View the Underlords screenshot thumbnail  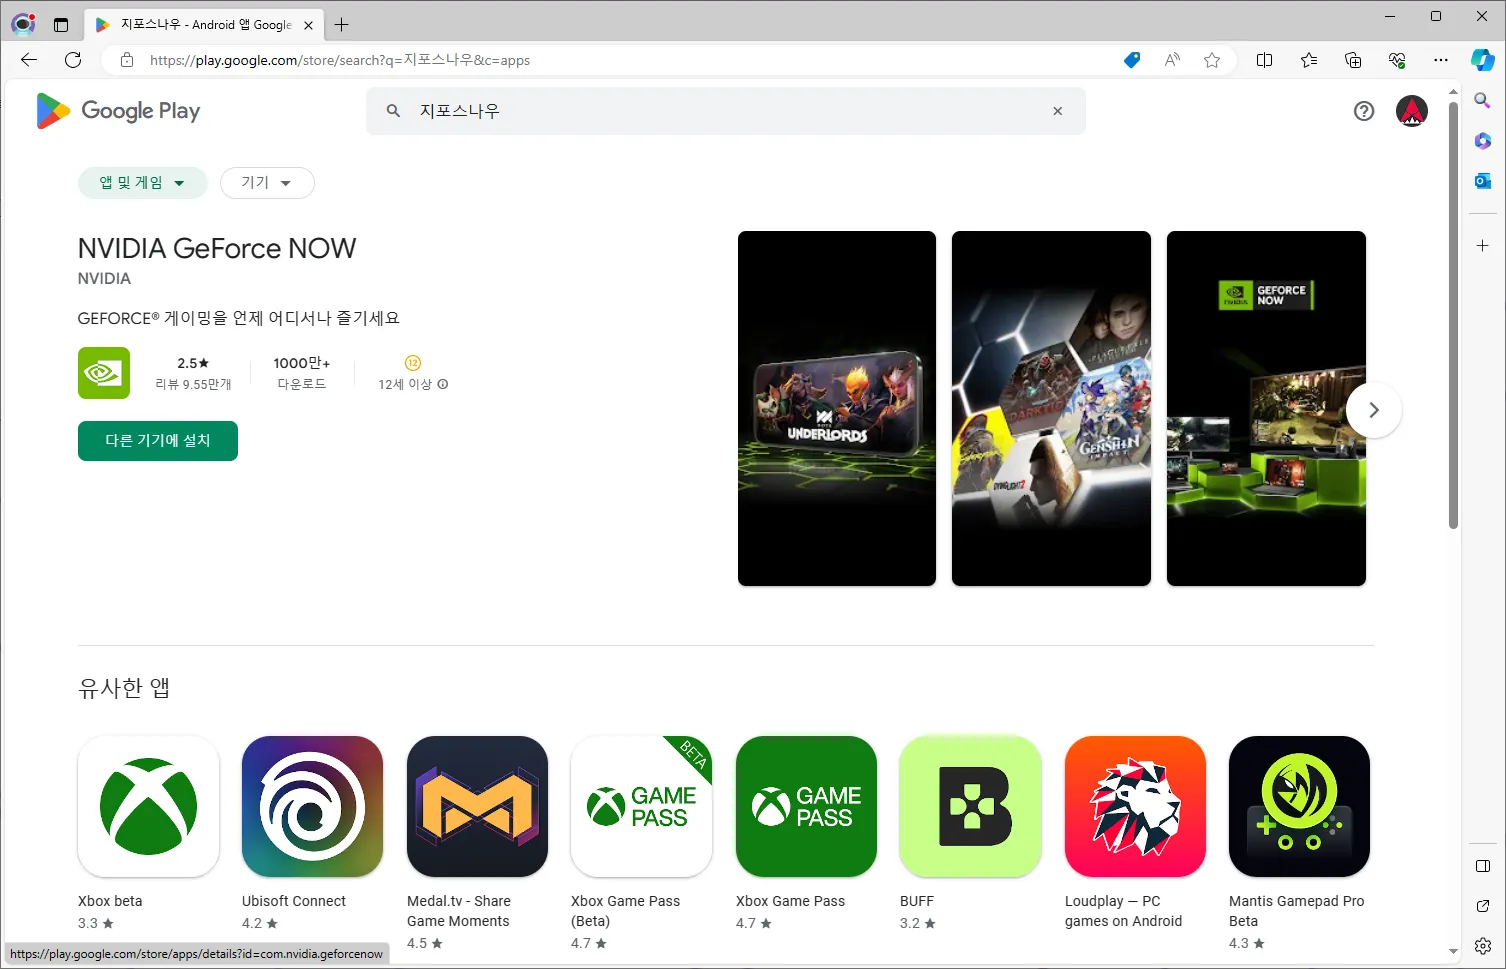point(837,408)
